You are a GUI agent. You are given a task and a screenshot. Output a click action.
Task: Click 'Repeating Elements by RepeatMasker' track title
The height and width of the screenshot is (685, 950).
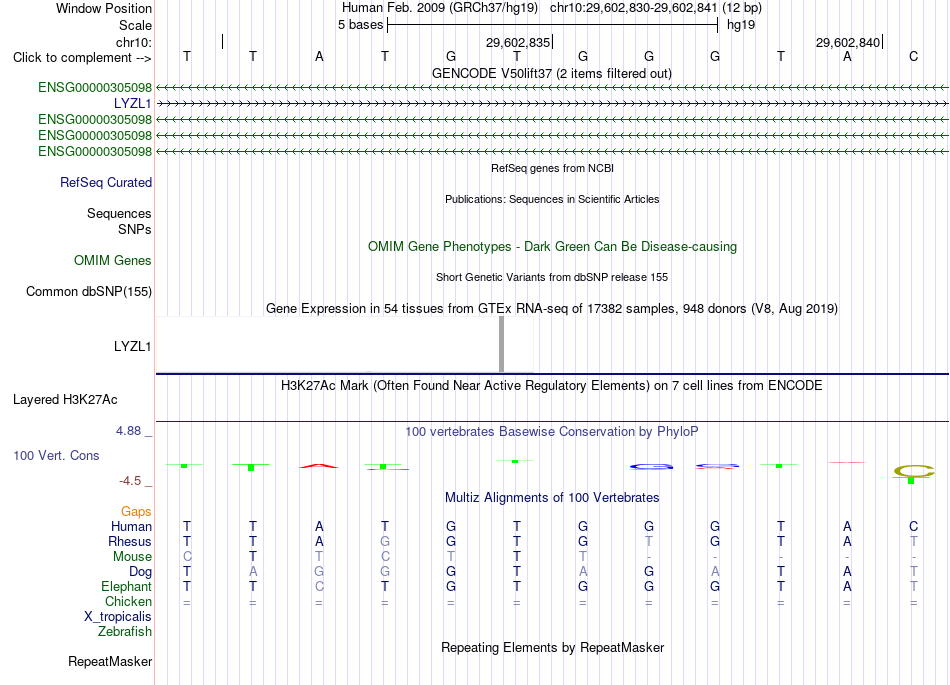[x=552, y=647]
